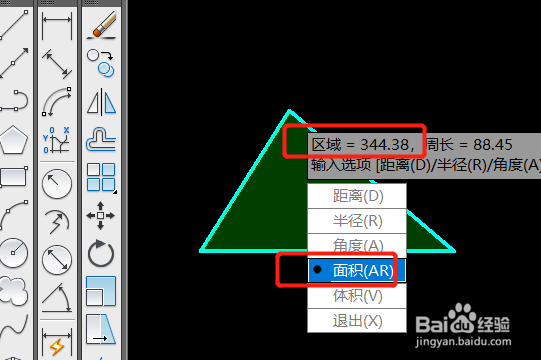The image size is (541, 360).
Task: Select the Arc draw tool
Action: (x=14, y=215)
